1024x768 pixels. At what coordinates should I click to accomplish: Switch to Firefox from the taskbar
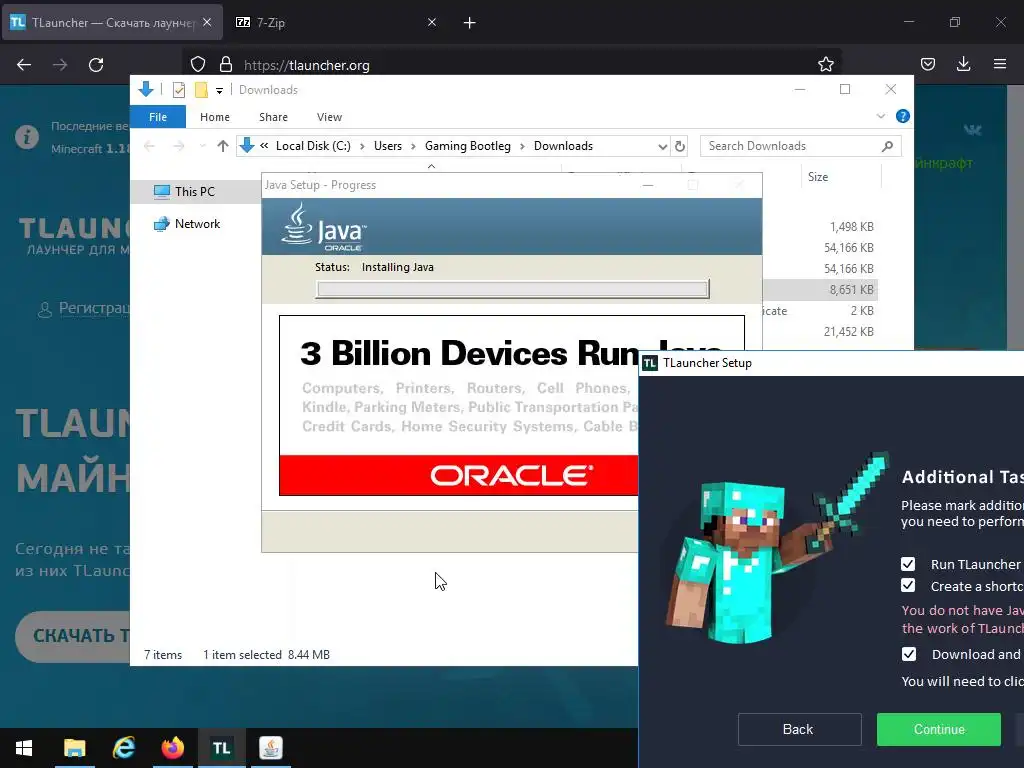172,748
